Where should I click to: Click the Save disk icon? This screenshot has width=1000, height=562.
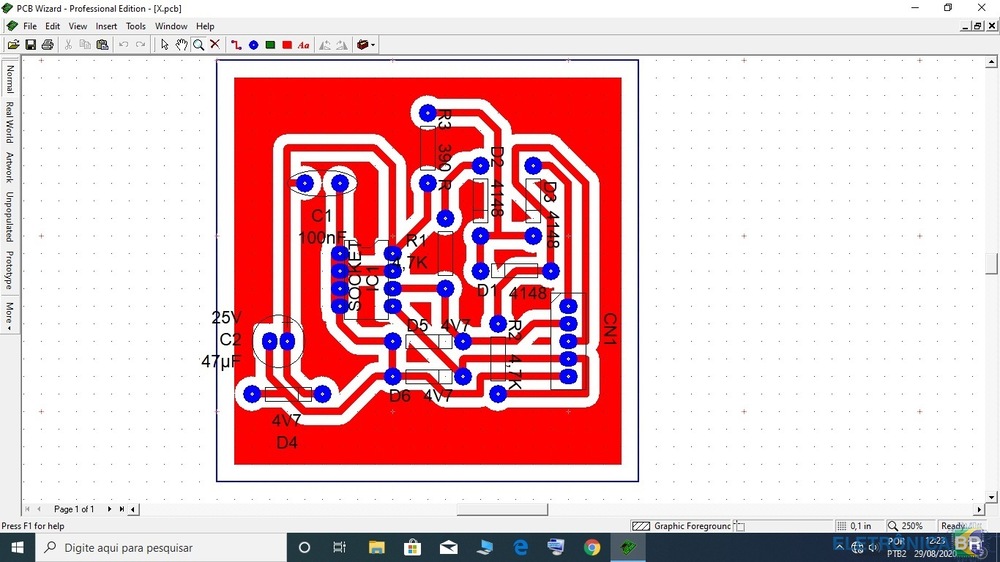[x=30, y=45]
